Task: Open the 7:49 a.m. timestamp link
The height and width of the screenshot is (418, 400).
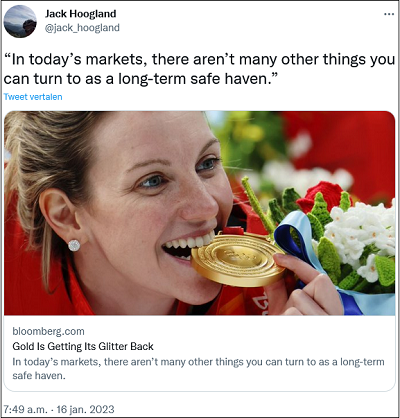Action: click(25, 409)
